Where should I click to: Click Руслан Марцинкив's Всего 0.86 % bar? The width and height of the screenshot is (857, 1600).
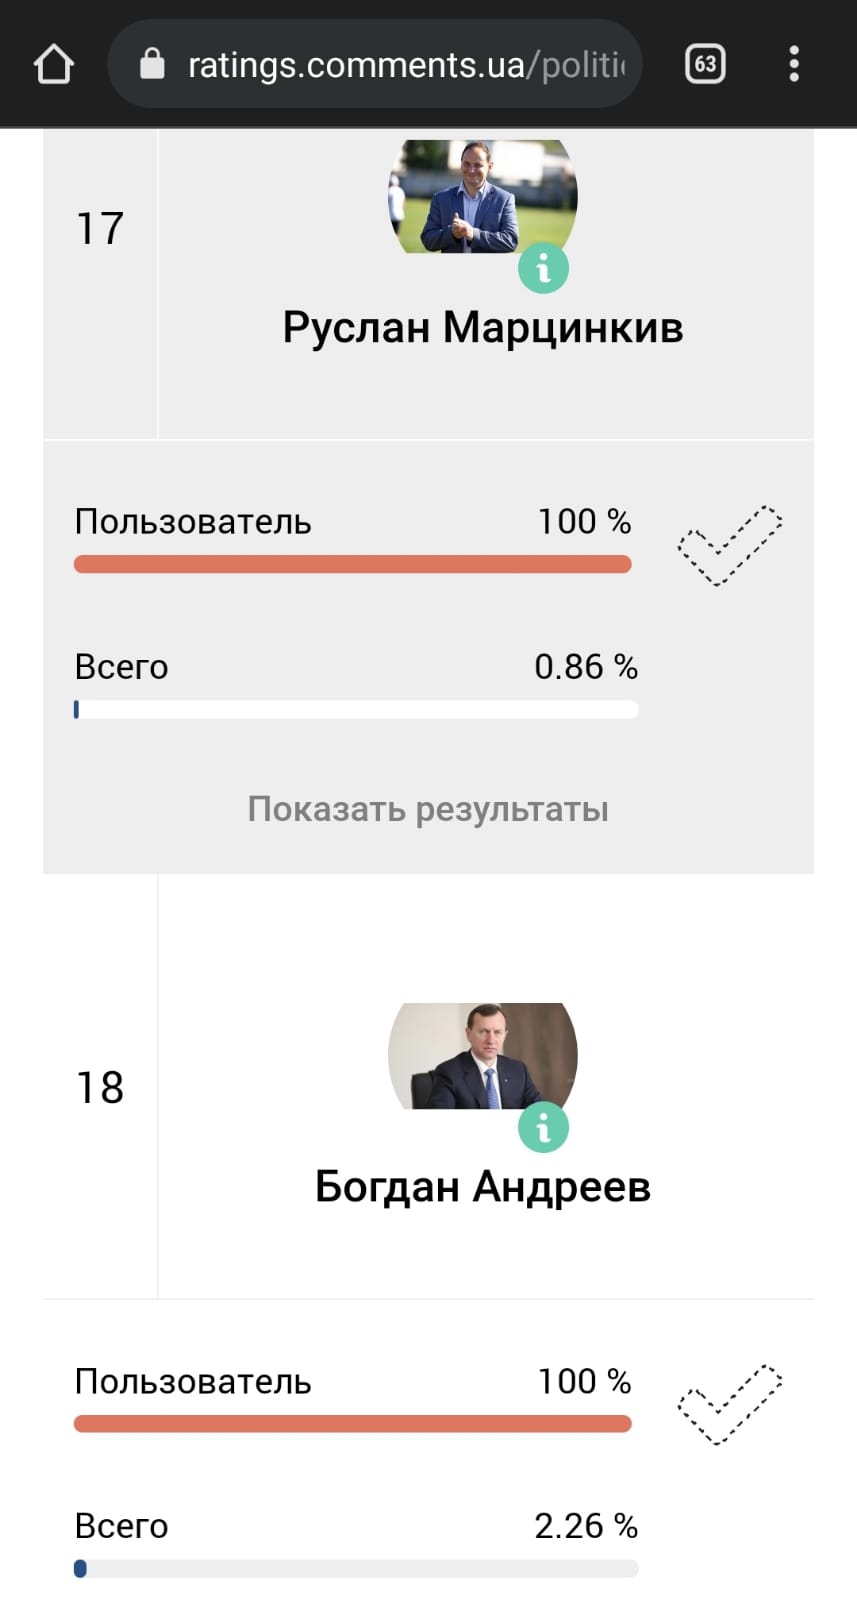[356, 710]
